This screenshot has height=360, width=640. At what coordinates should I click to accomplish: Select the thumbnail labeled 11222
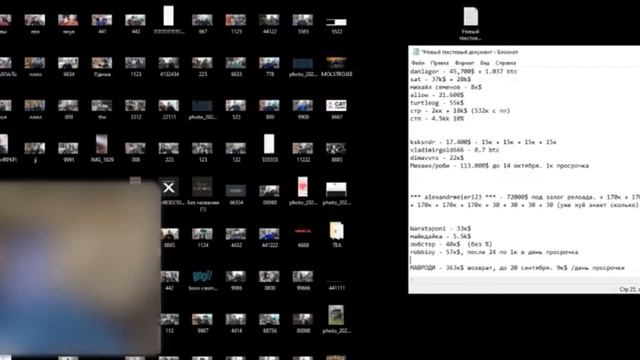pyautogui.click(x=303, y=152)
